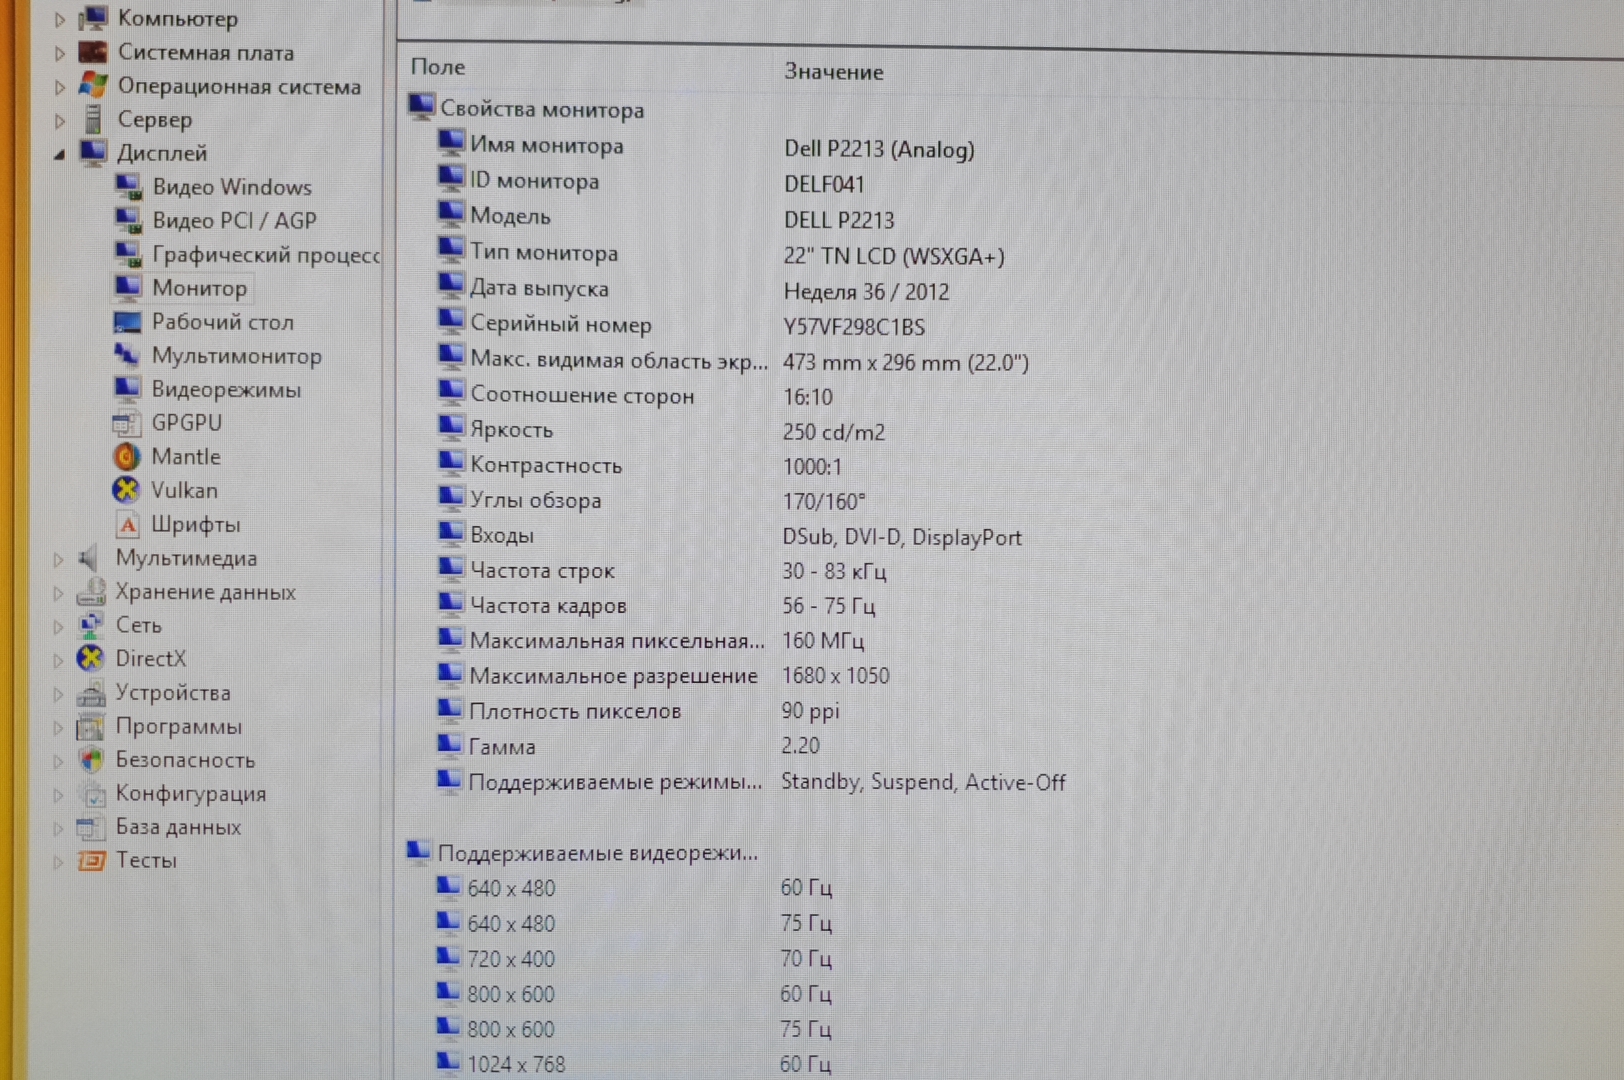Expand the Сеть node arrow
This screenshot has width=1624, height=1080.
click(58, 627)
